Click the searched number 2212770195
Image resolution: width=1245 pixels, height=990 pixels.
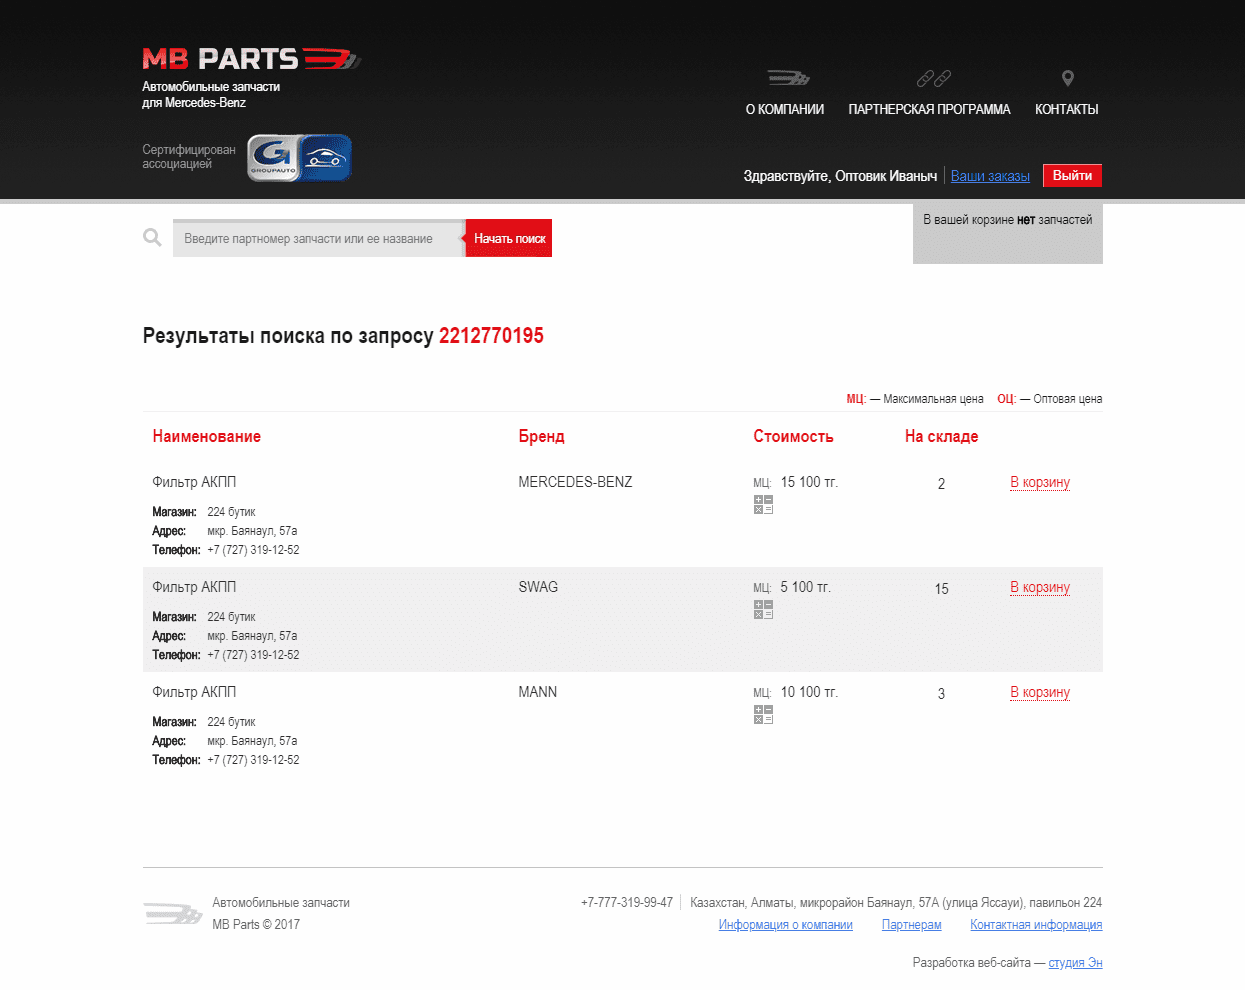(x=491, y=336)
